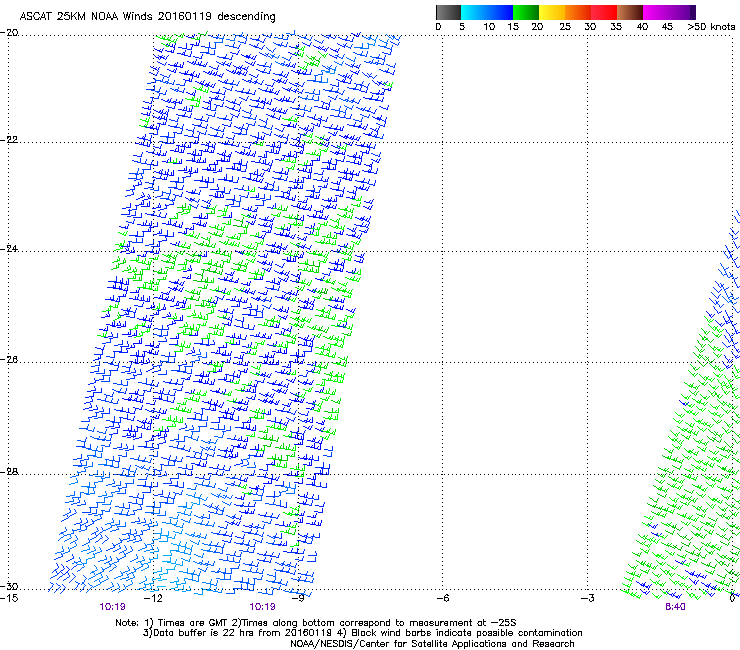Image resolution: width=740 pixels, height=650 pixels.
Task: Pick the red 30-35 knots color bar segment
Action: click(604, 12)
